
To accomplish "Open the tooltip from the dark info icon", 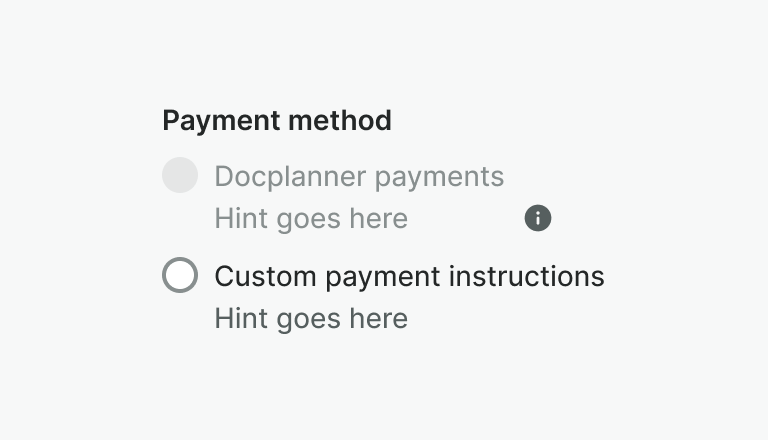I will point(538,218).
